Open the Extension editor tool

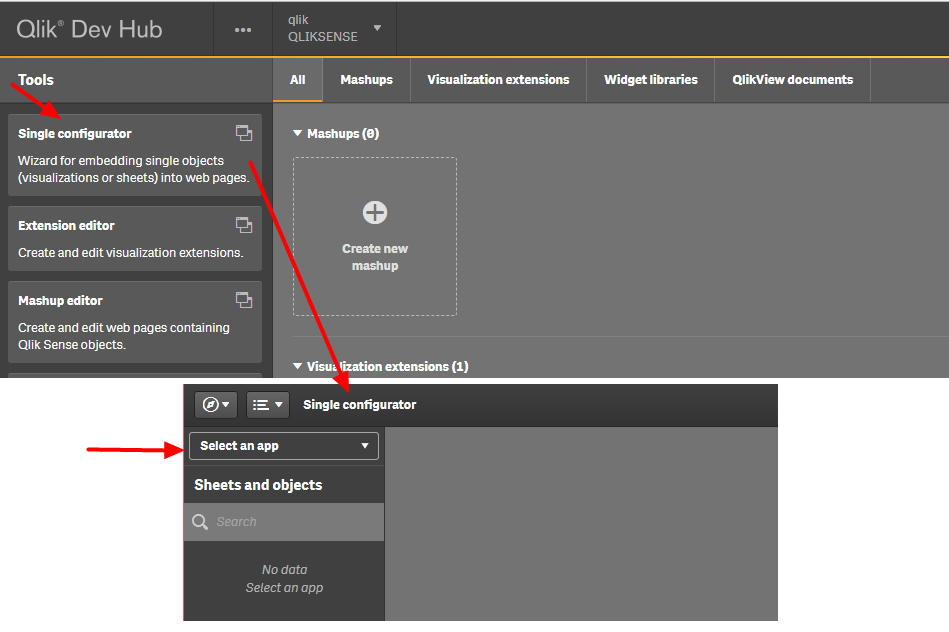(x=135, y=239)
